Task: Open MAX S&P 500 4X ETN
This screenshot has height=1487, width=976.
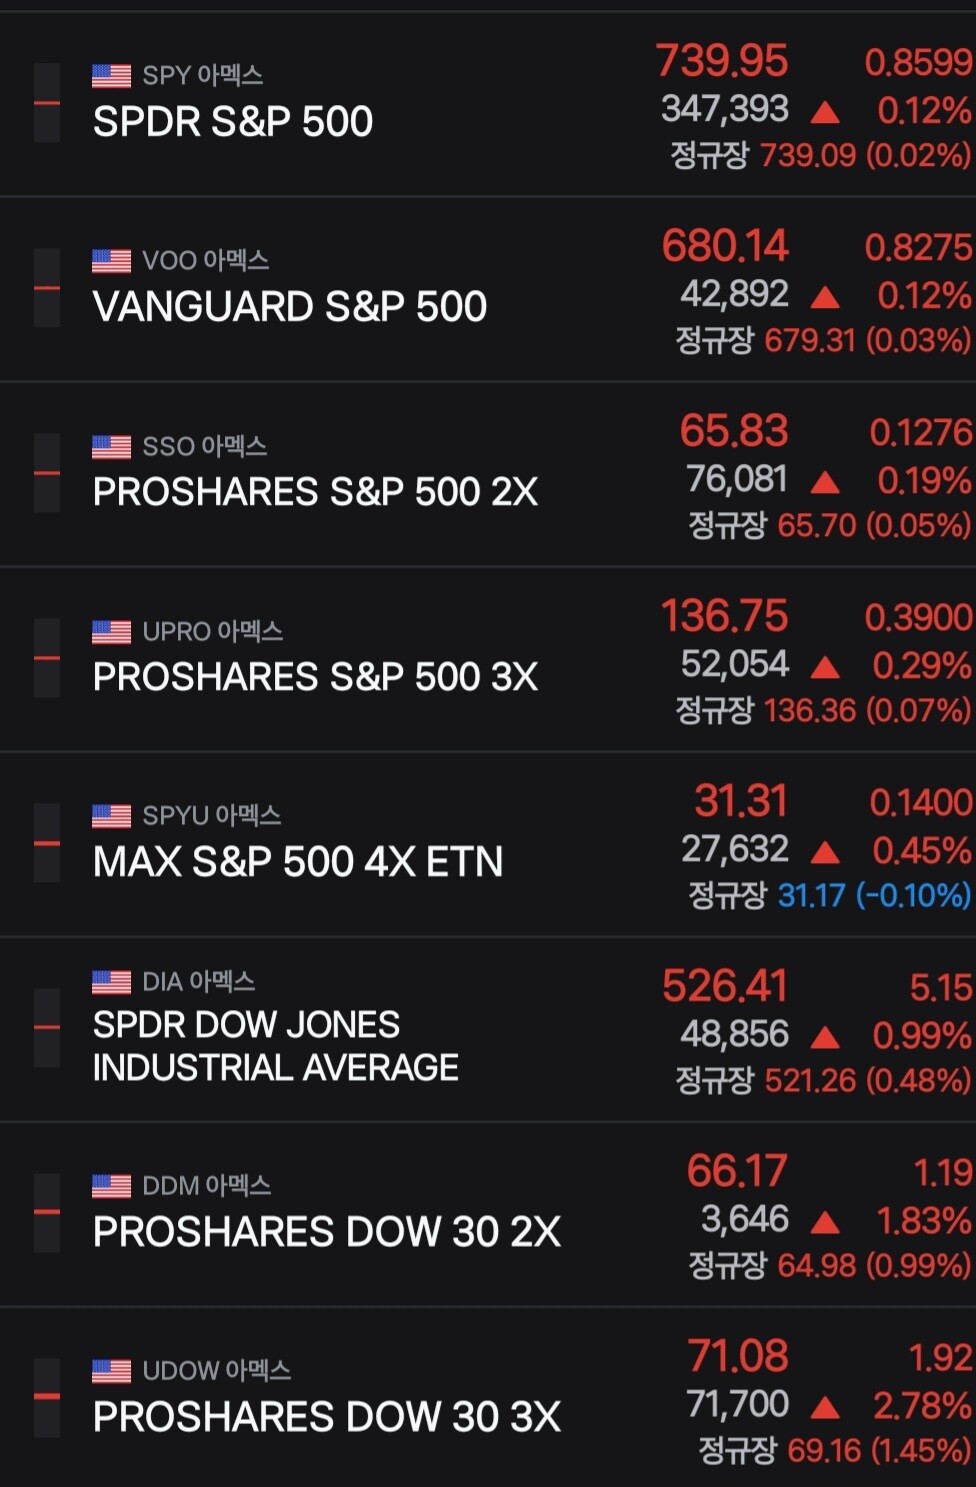Action: [298, 862]
